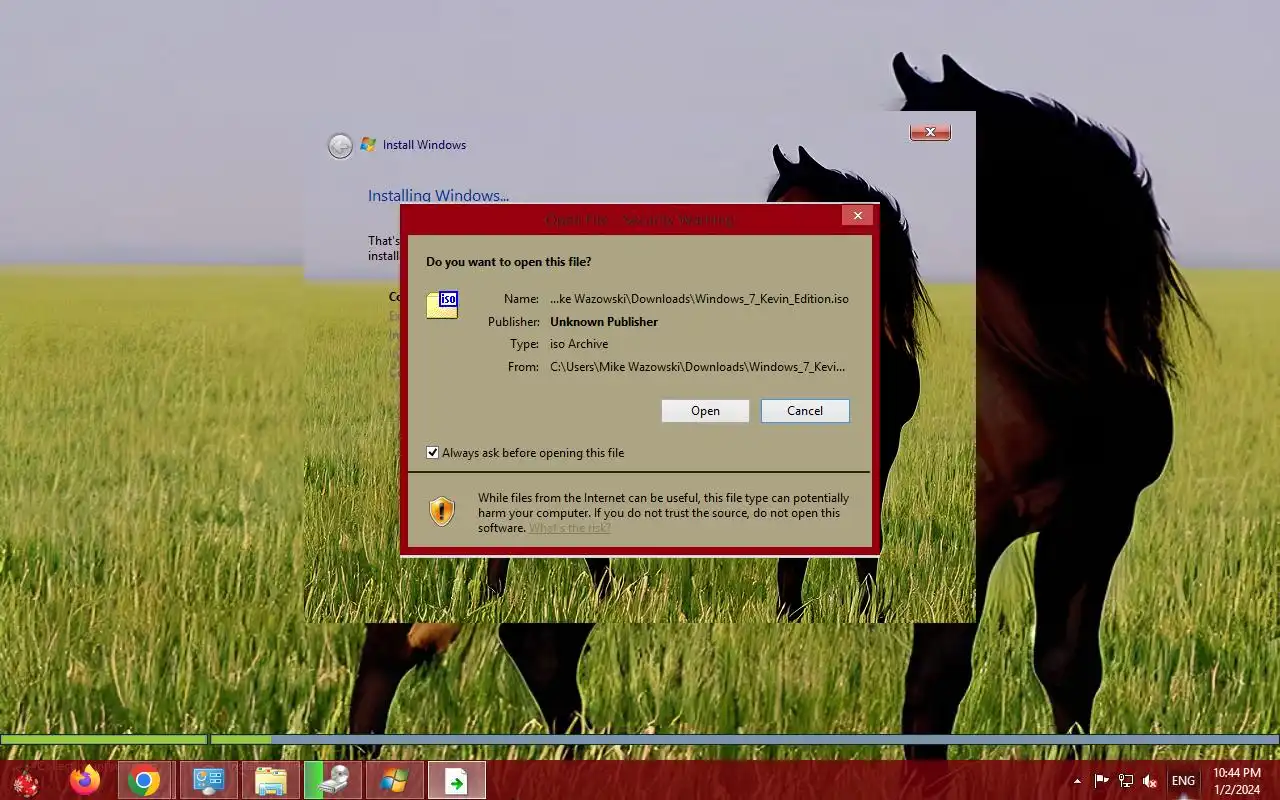
Task: Close the Install Windows window
Action: (930, 132)
